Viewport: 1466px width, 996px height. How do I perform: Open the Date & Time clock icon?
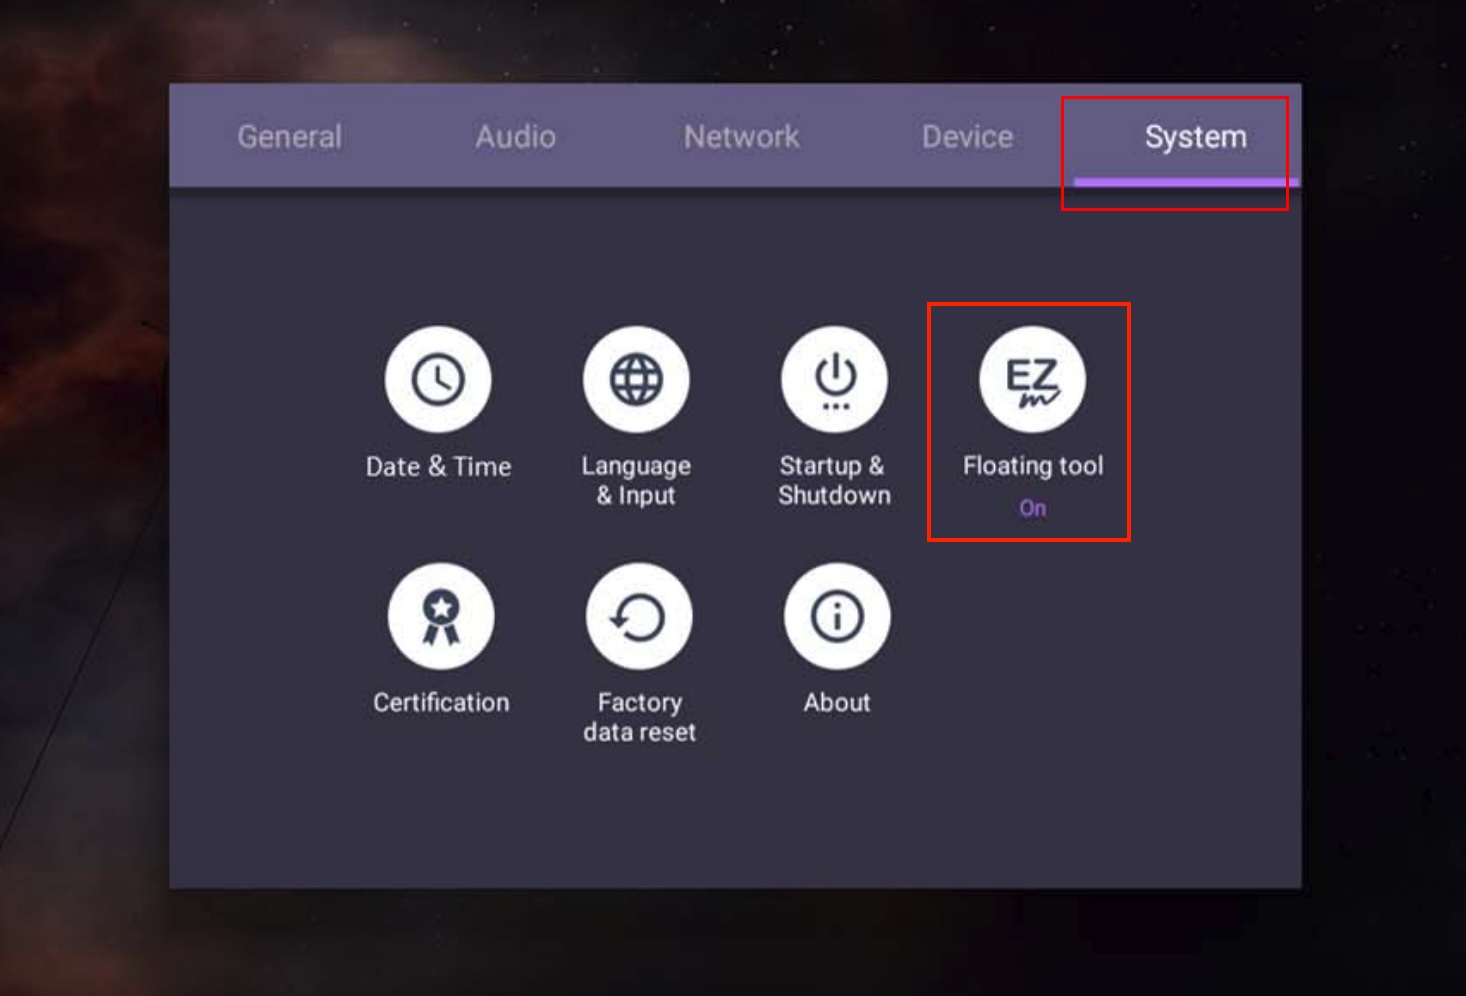[x=438, y=380]
